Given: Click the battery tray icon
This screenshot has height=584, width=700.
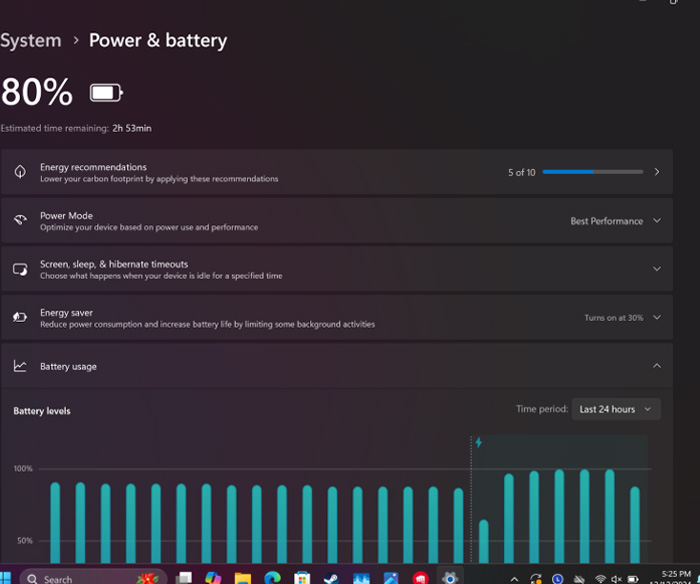Looking at the screenshot, I should click(633, 579).
